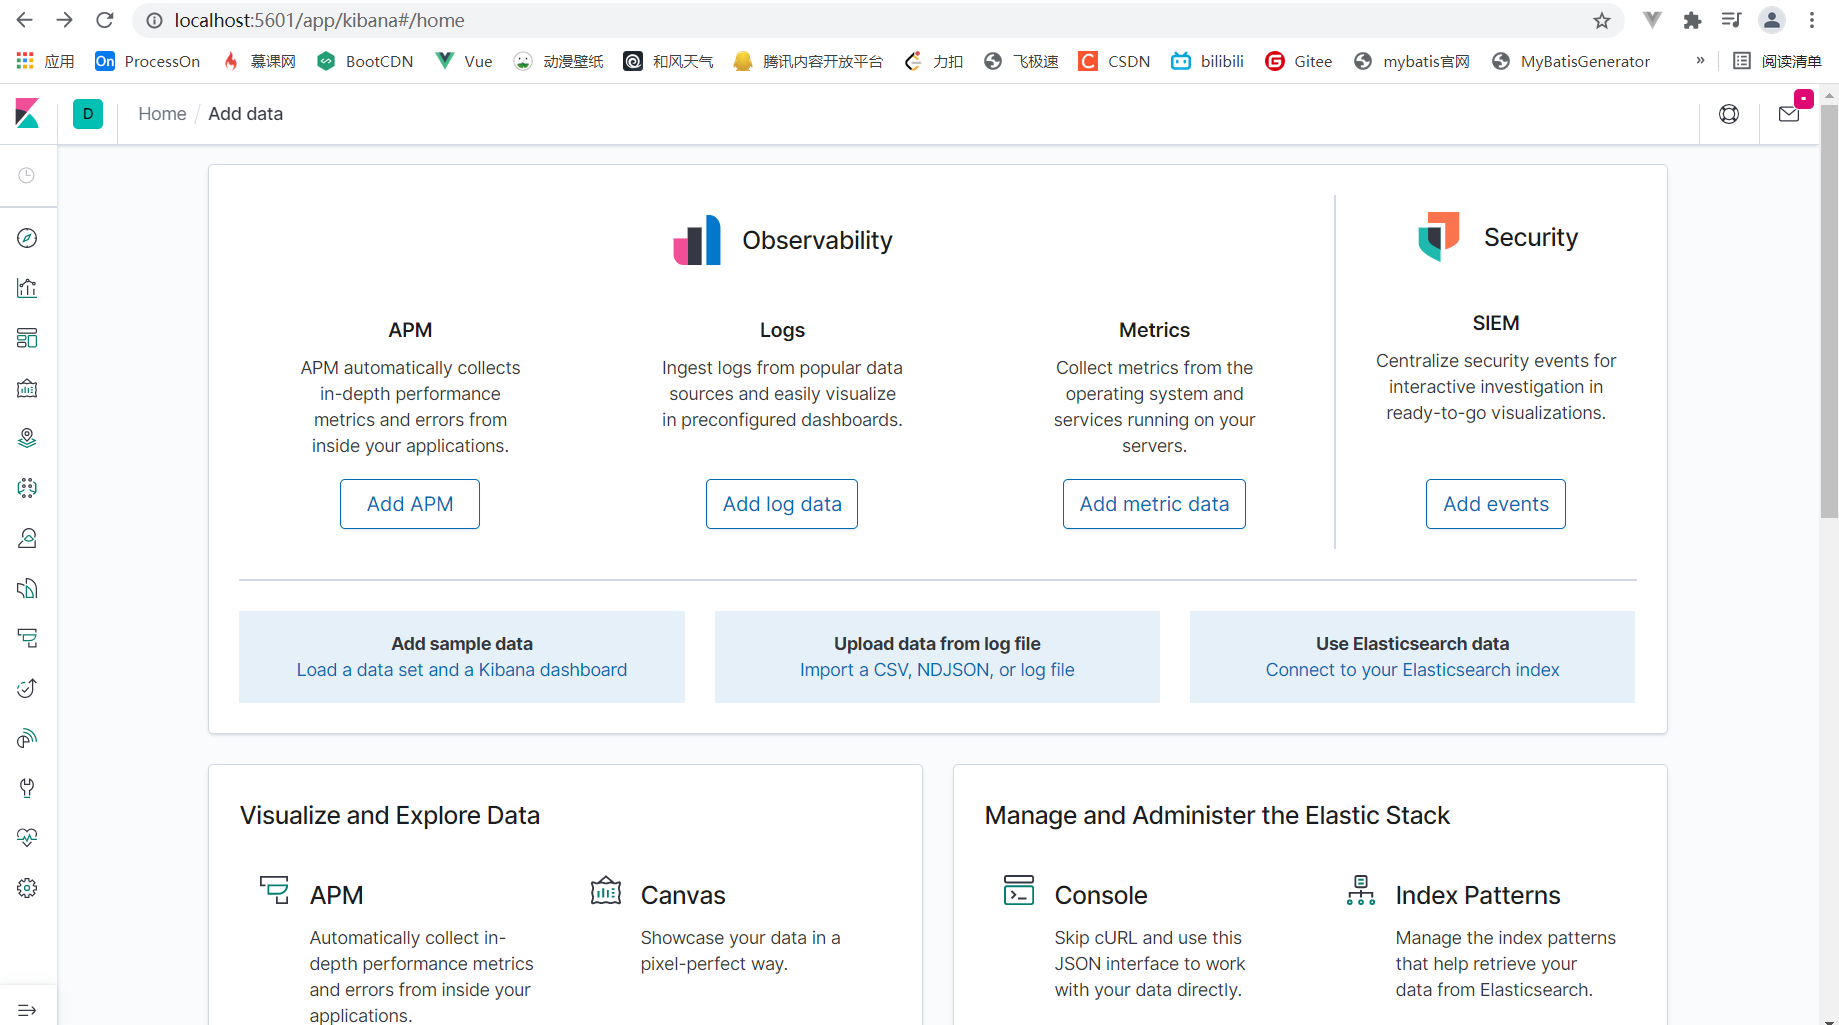Click the Add metric data button

click(x=1154, y=504)
